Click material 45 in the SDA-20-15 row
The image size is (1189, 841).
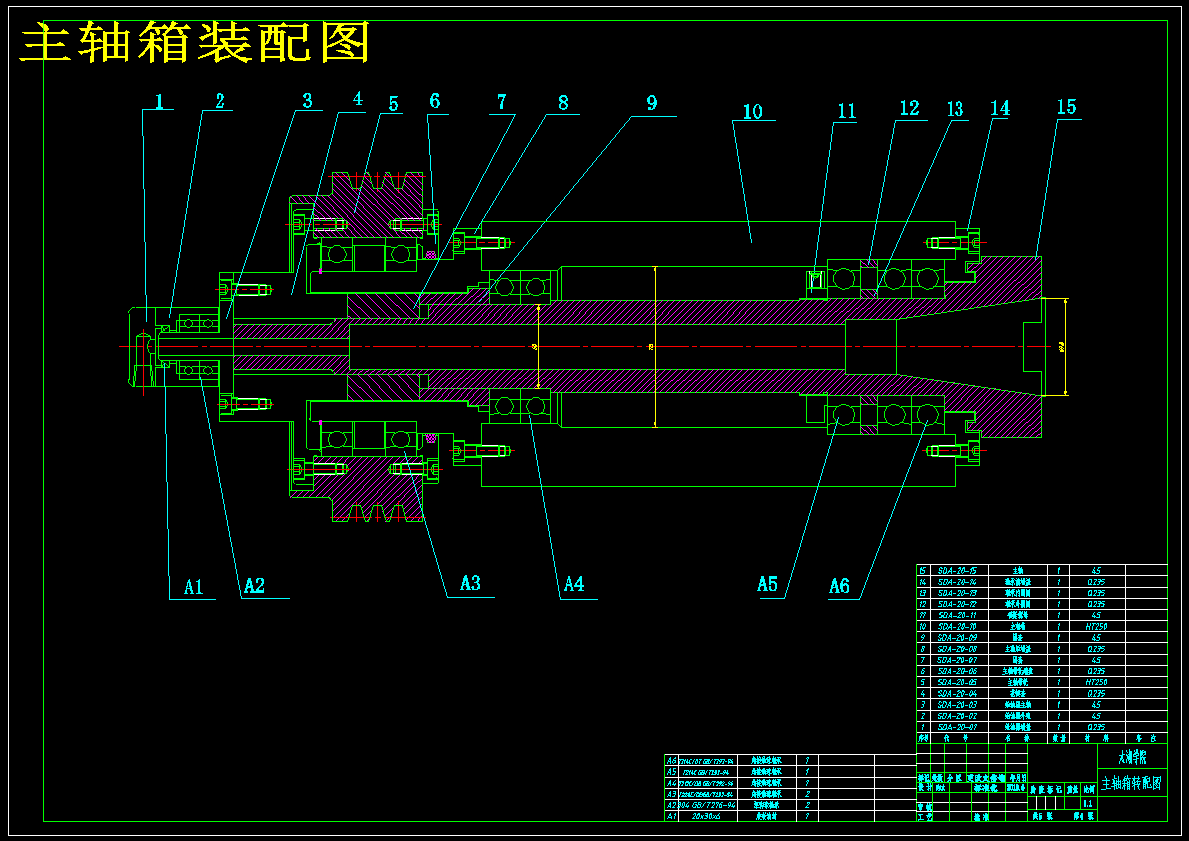[x=1096, y=570]
